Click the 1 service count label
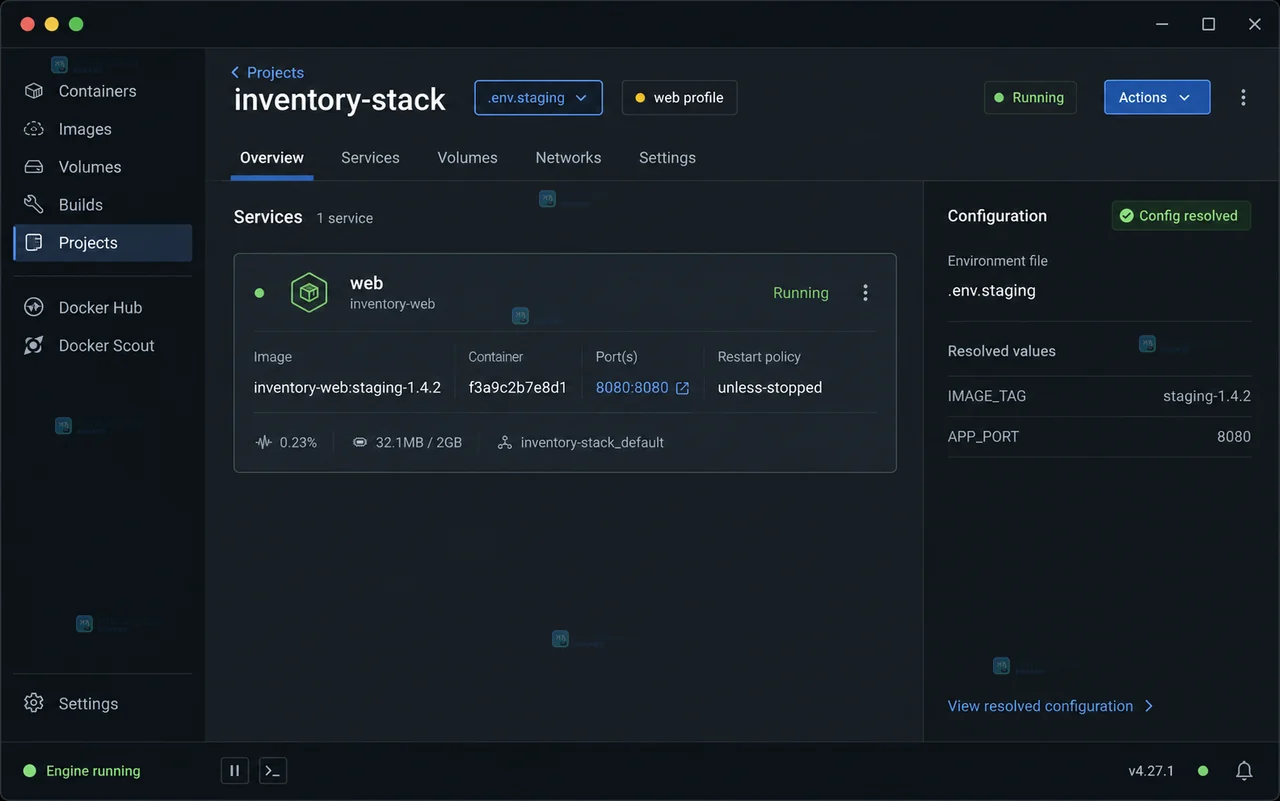1280x801 pixels. coord(345,218)
